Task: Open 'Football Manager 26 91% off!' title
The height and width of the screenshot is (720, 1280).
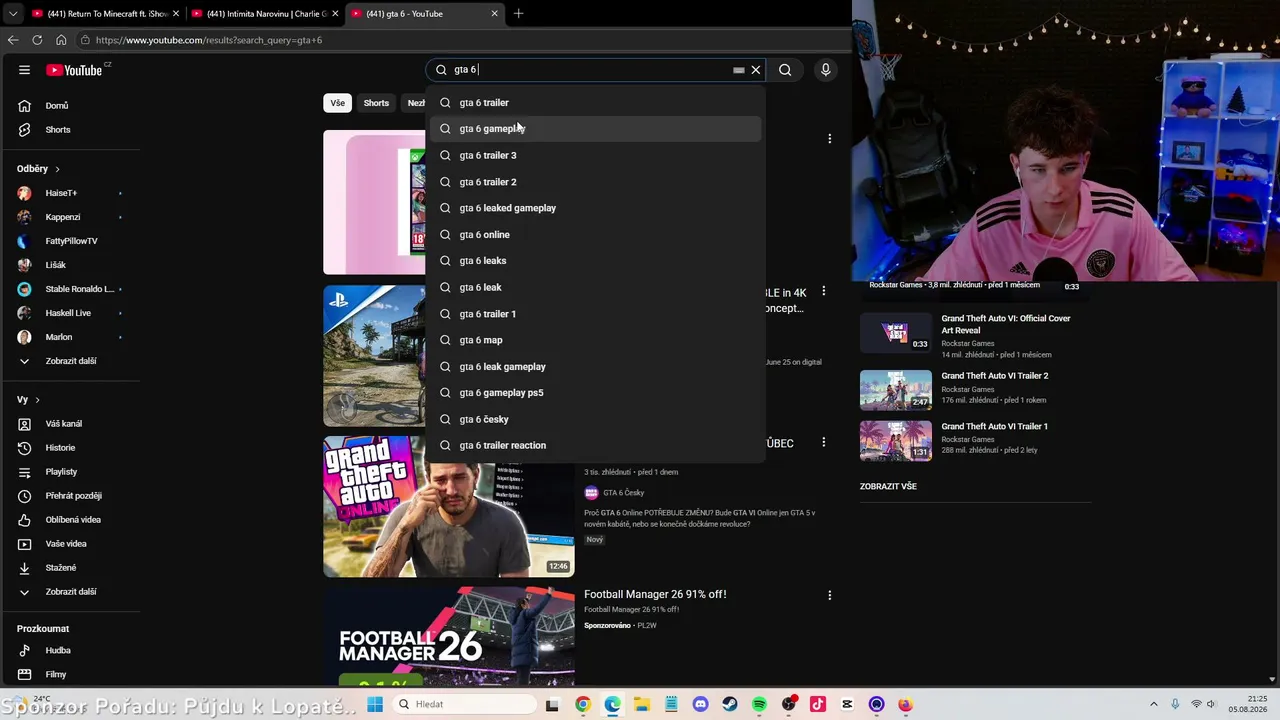Action: click(655, 594)
